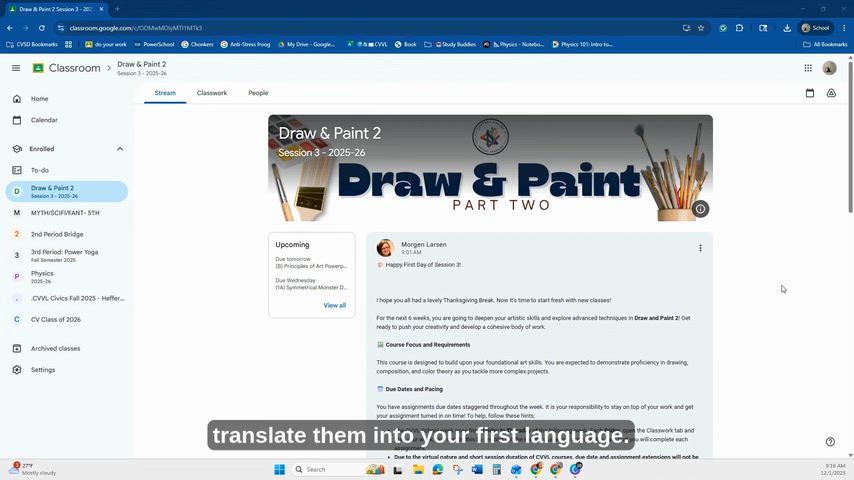Viewport: 854px width, 480px height.
Task: Click the taskbar Search box
Action: pyautogui.click(x=338, y=469)
